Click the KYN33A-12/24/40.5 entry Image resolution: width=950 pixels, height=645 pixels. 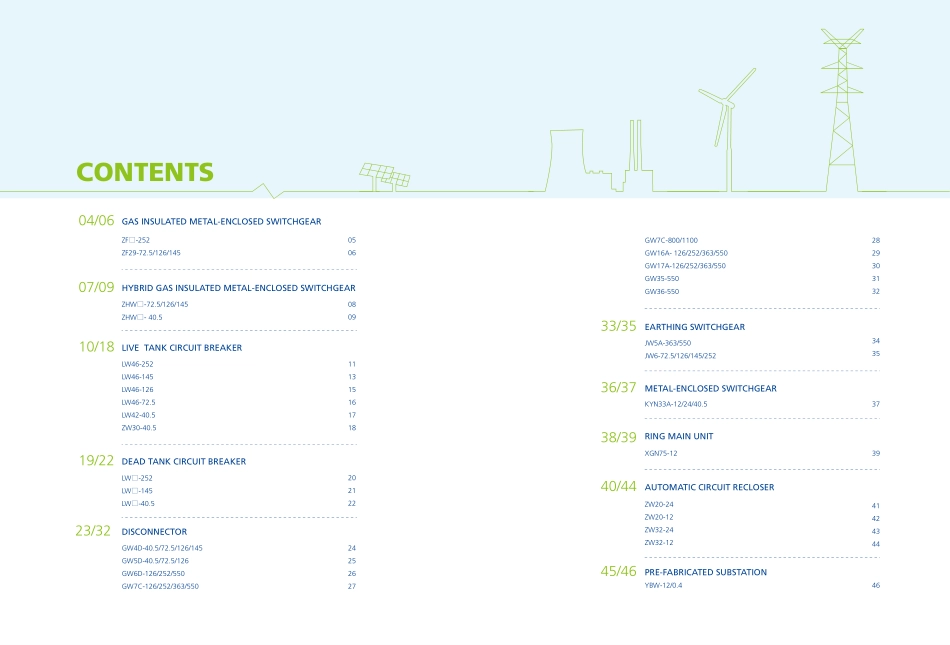[x=676, y=404]
